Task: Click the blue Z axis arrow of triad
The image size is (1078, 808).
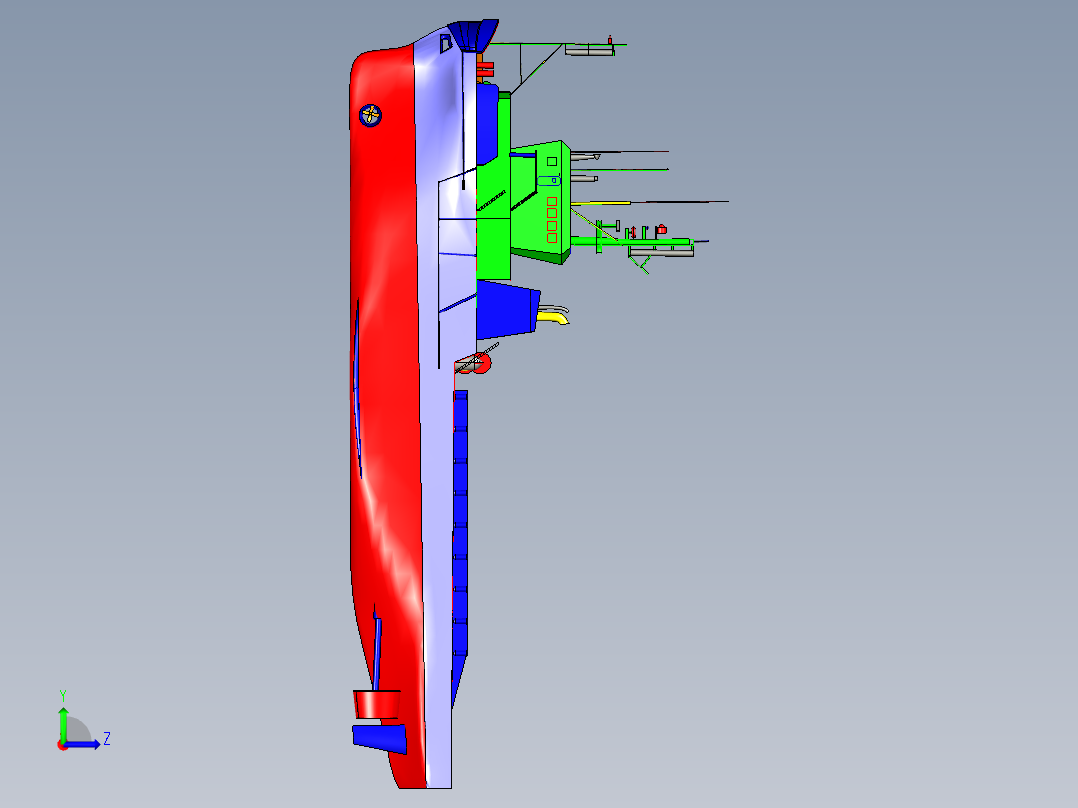Action: click(x=84, y=745)
